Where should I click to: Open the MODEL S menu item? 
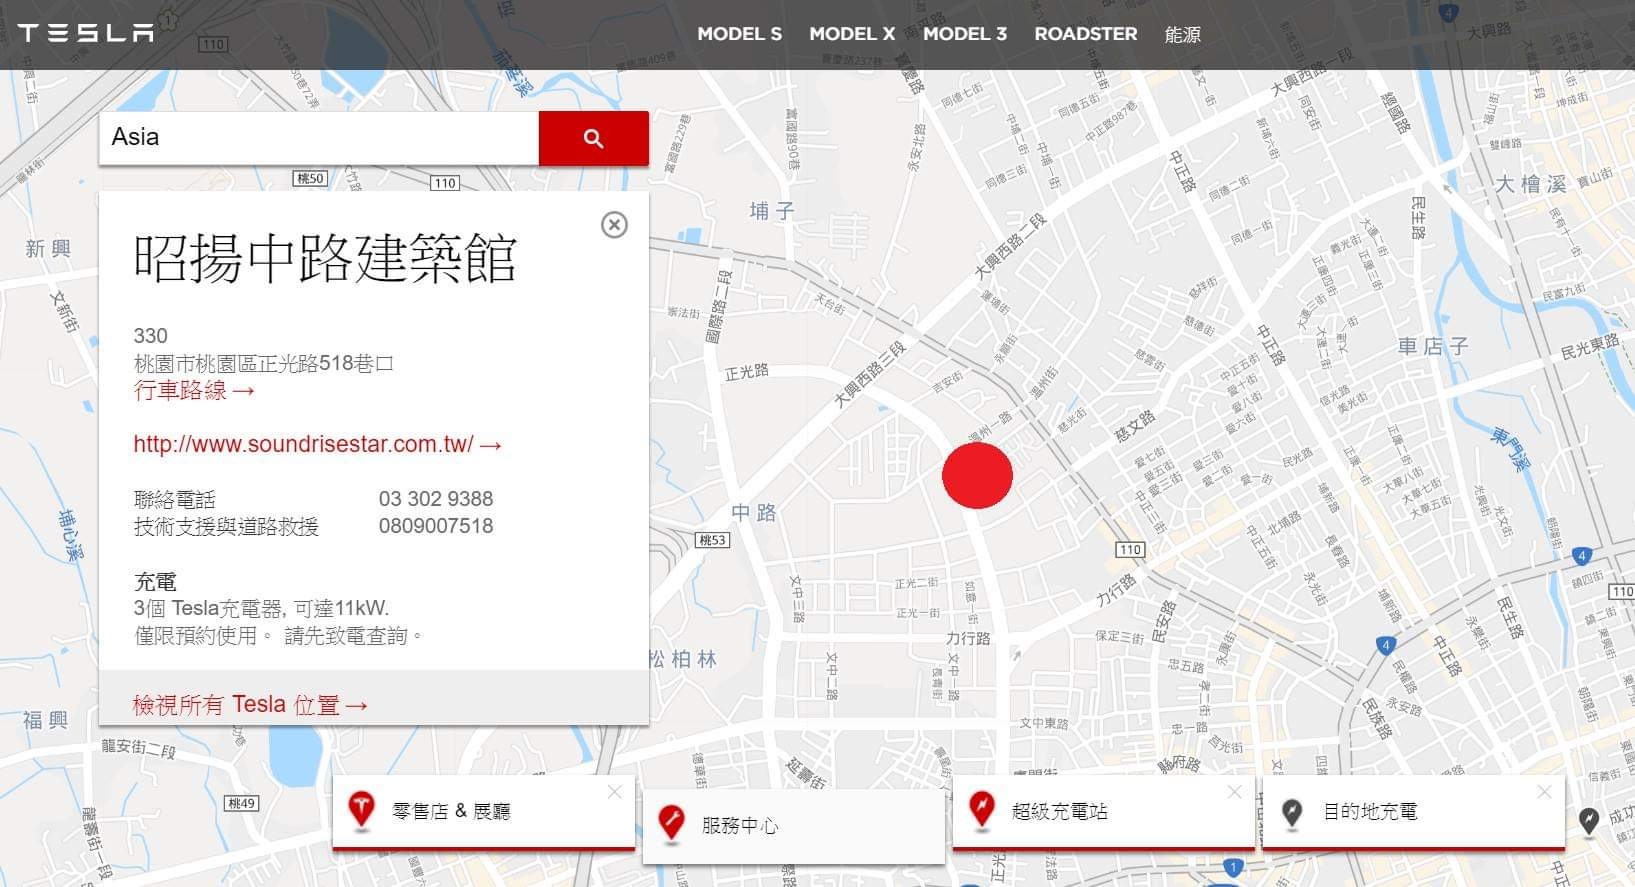pyautogui.click(x=739, y=34)
